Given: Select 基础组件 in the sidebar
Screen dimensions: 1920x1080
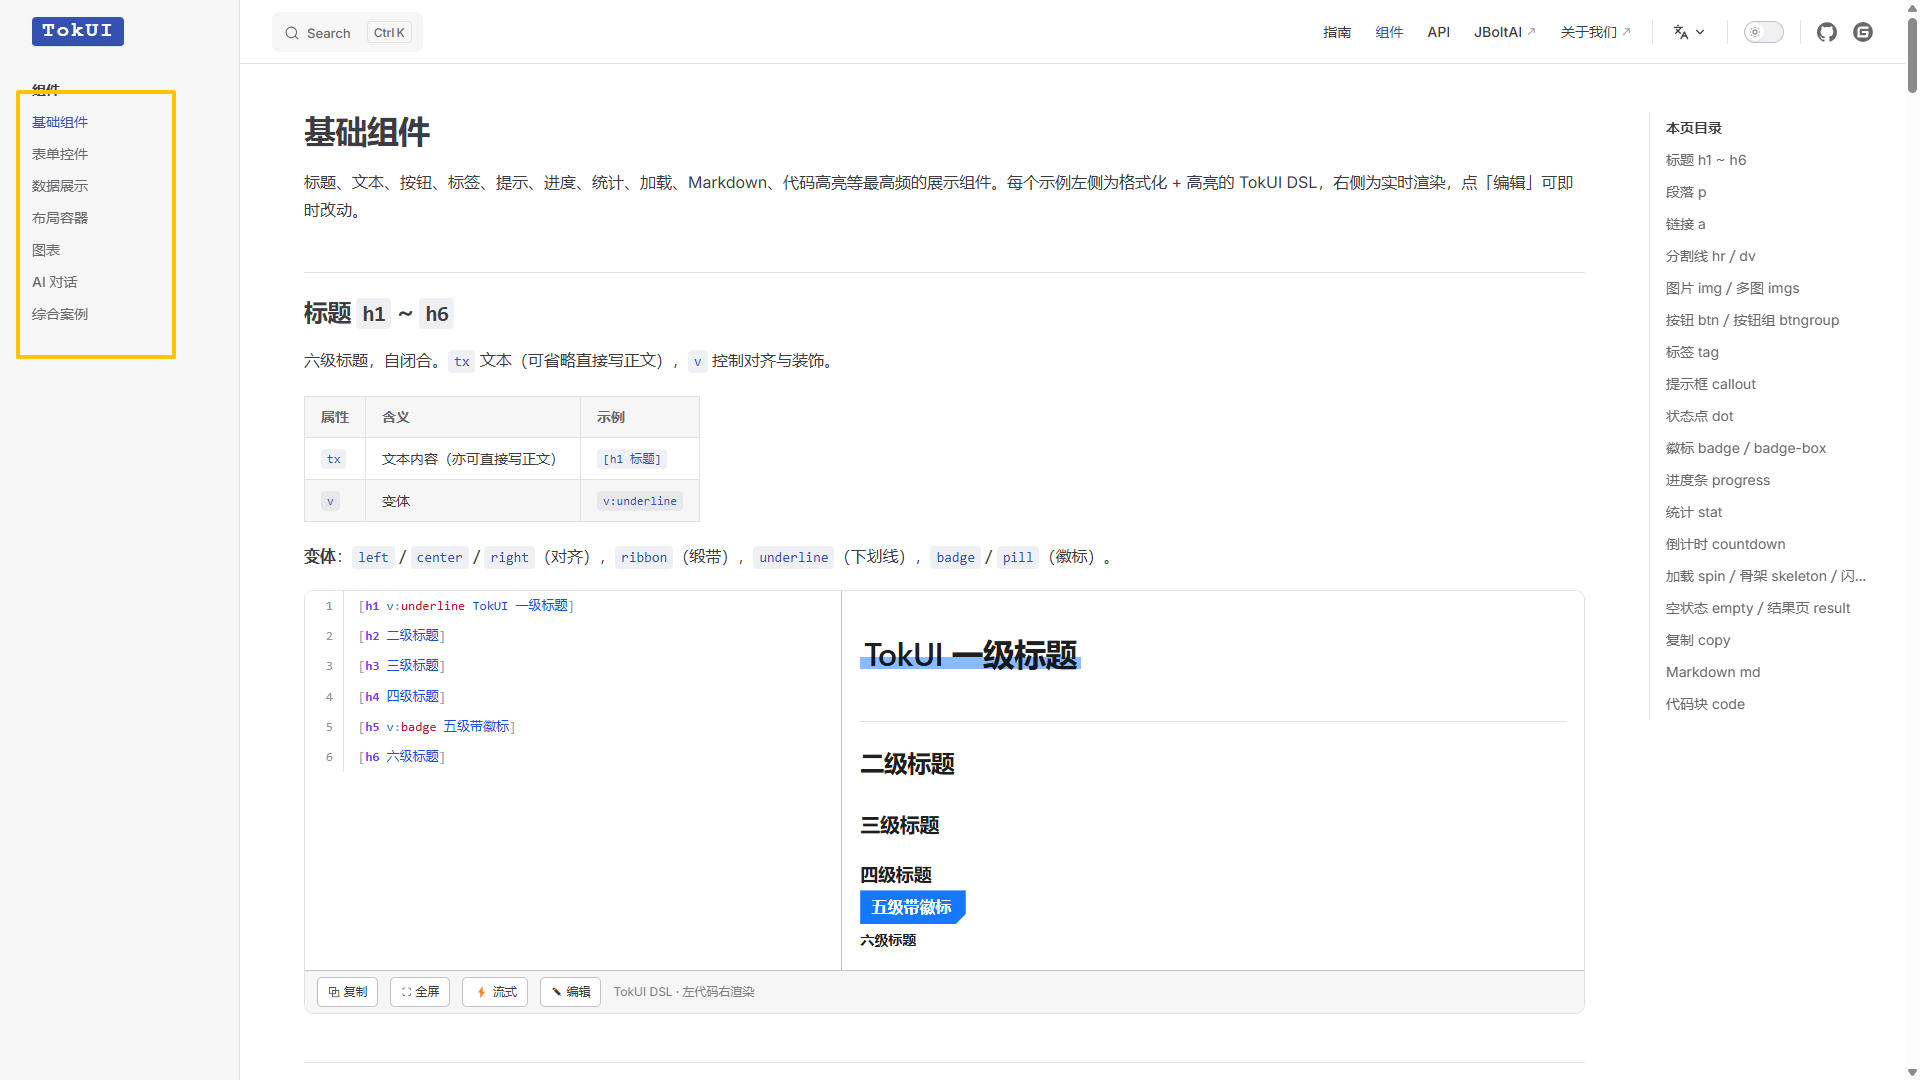Looking at the screenshot, I should (x=60, y=122).
